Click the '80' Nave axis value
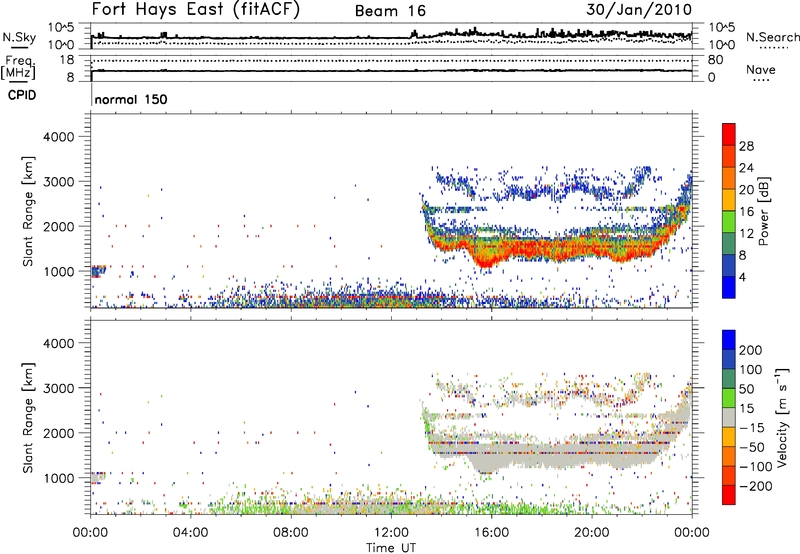This screenshot has width=800, height=554. click(715, 60)
